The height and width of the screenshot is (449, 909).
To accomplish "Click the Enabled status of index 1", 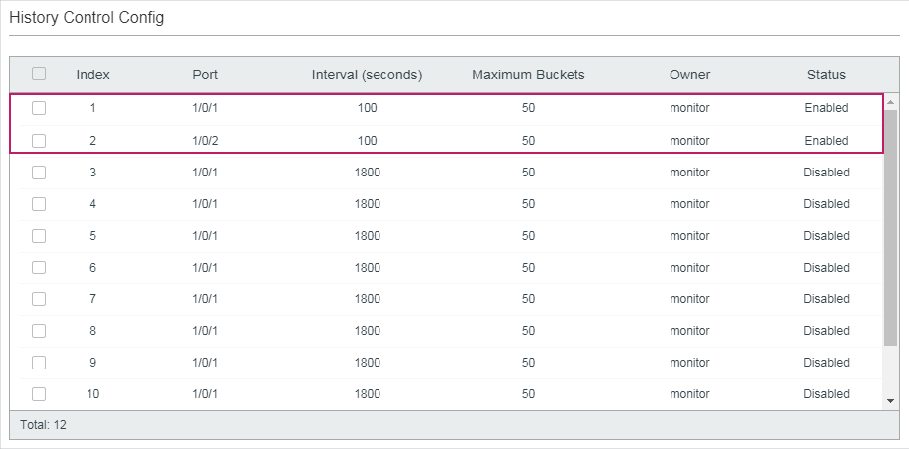I will pyautogui.click(x=826, y=108).
